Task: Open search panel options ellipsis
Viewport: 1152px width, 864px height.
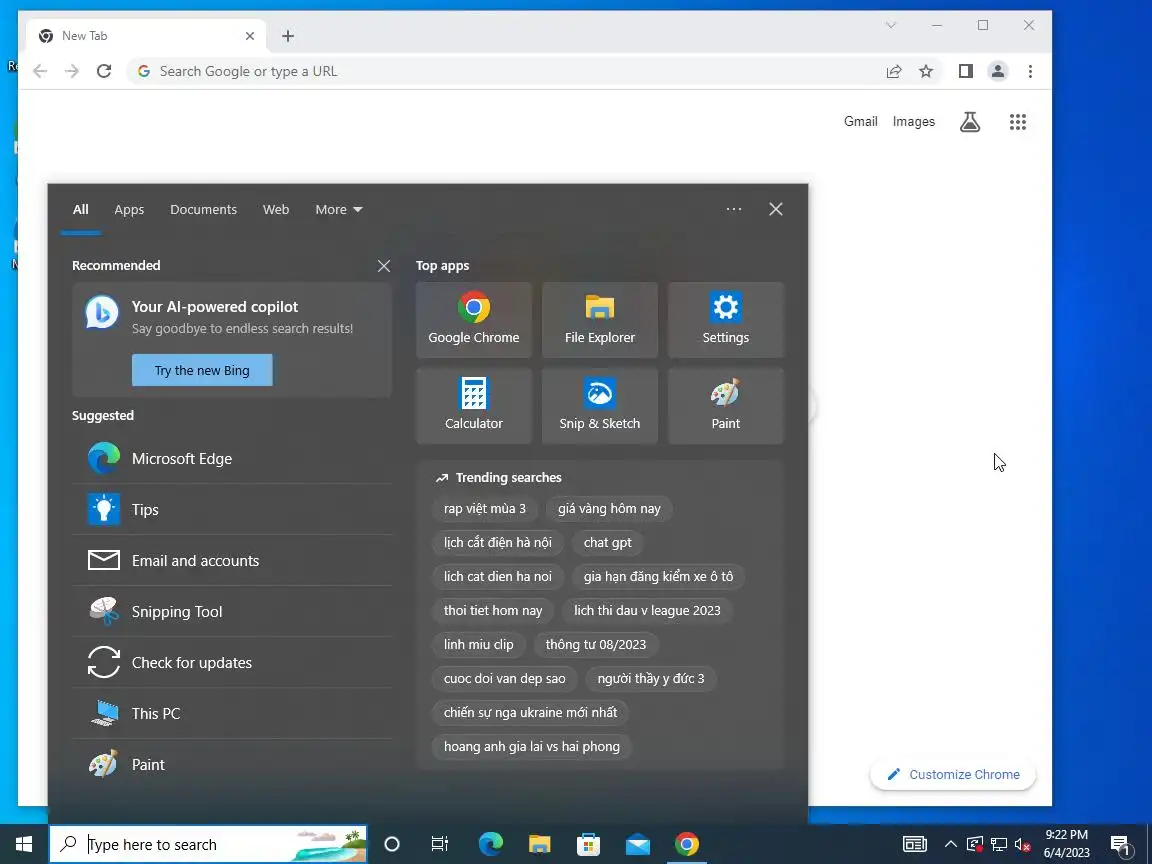Action: [x=733, y=209]
